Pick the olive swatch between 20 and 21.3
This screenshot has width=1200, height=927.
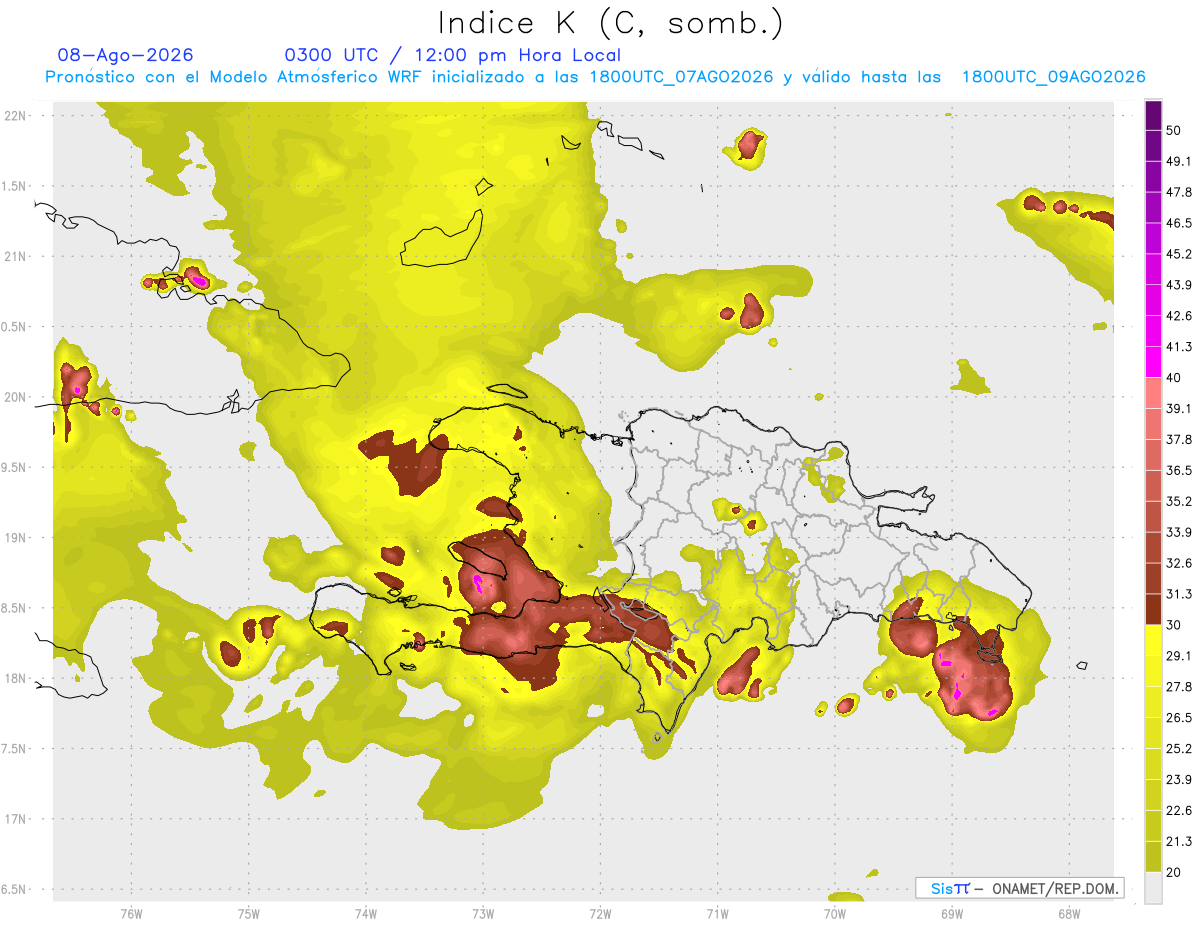click(1153, 857)
